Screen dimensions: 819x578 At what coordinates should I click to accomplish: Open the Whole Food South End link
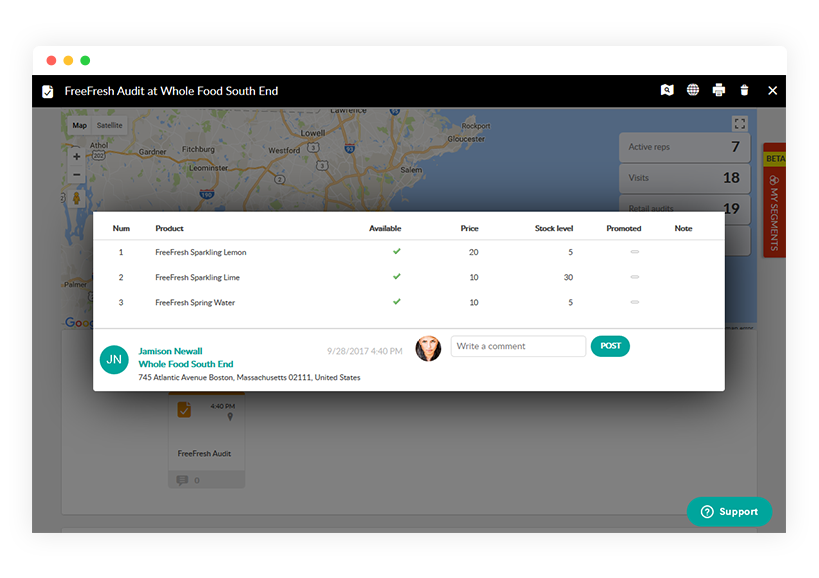186,364
